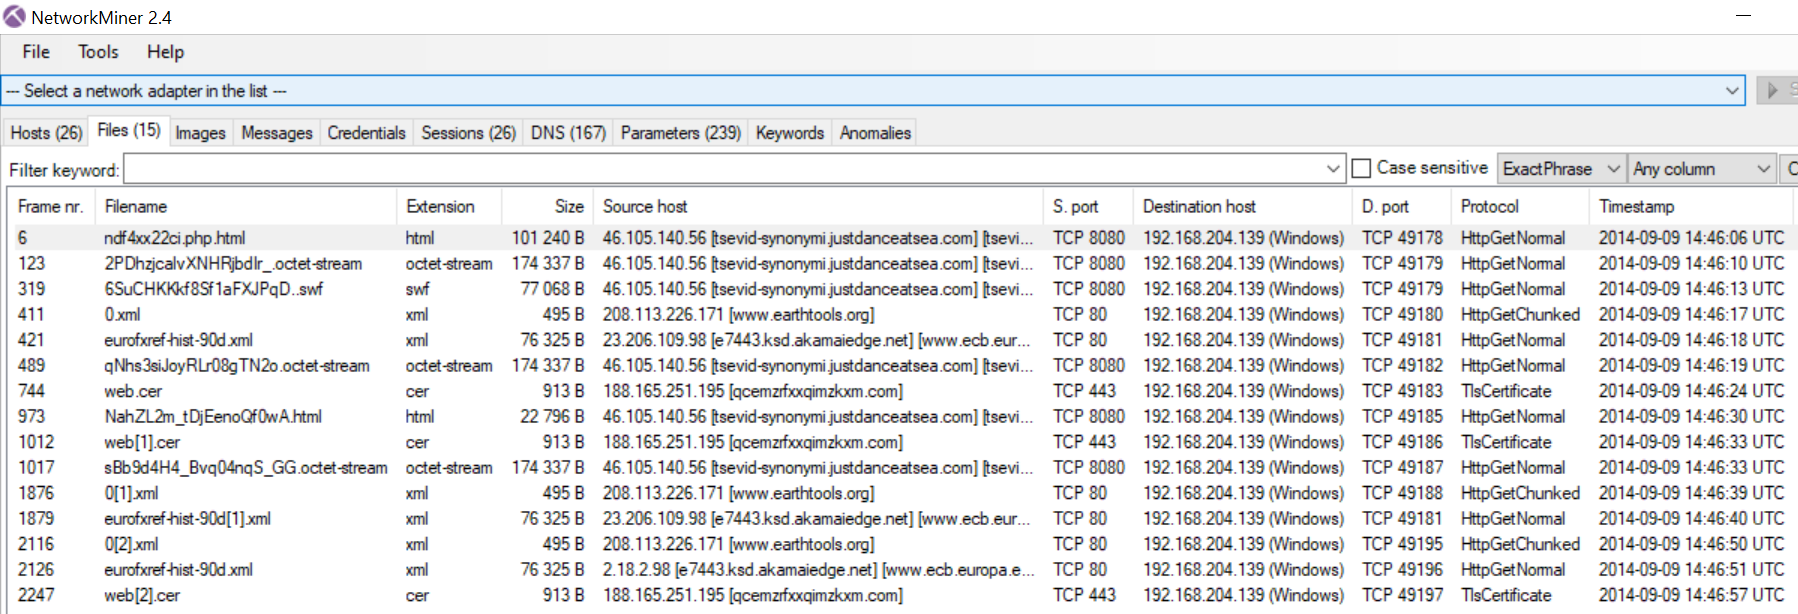Sort by Timestamp column header

click(x=1636, y=207)
